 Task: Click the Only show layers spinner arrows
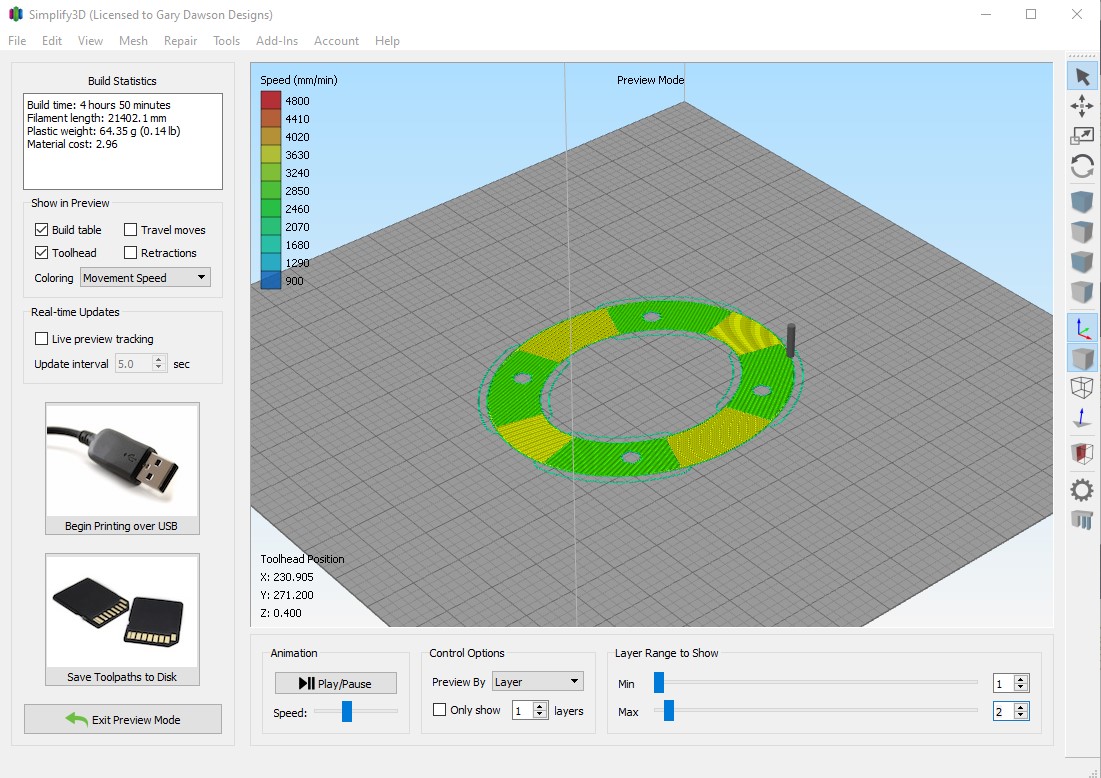pyautogui.click(x=540, y=711)
